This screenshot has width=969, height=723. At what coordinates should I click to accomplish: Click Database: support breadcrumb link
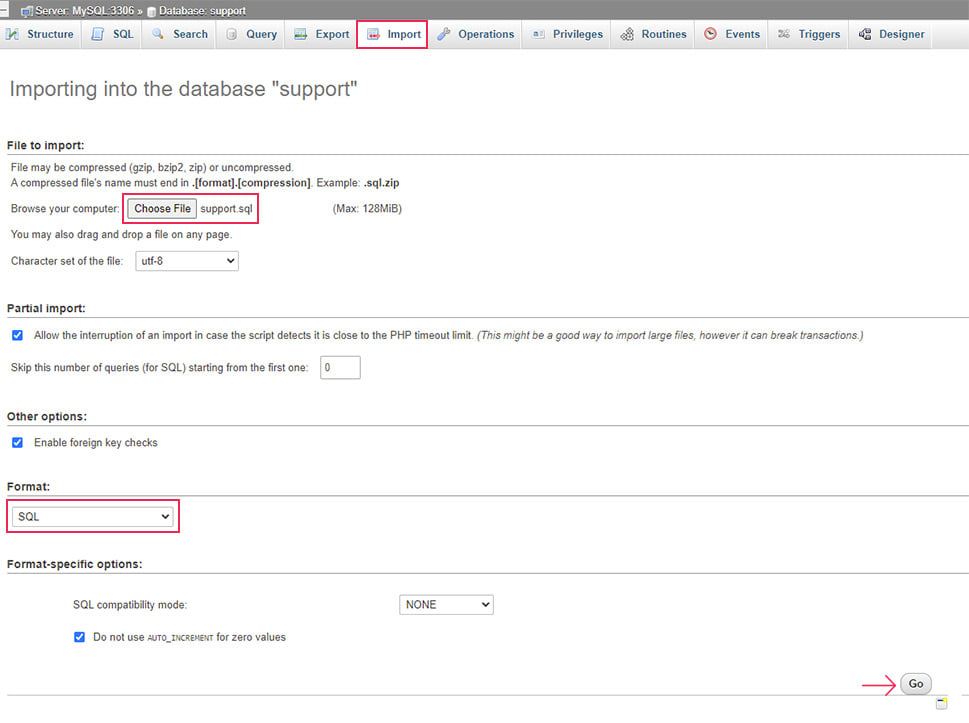click(x=202, y=11)
